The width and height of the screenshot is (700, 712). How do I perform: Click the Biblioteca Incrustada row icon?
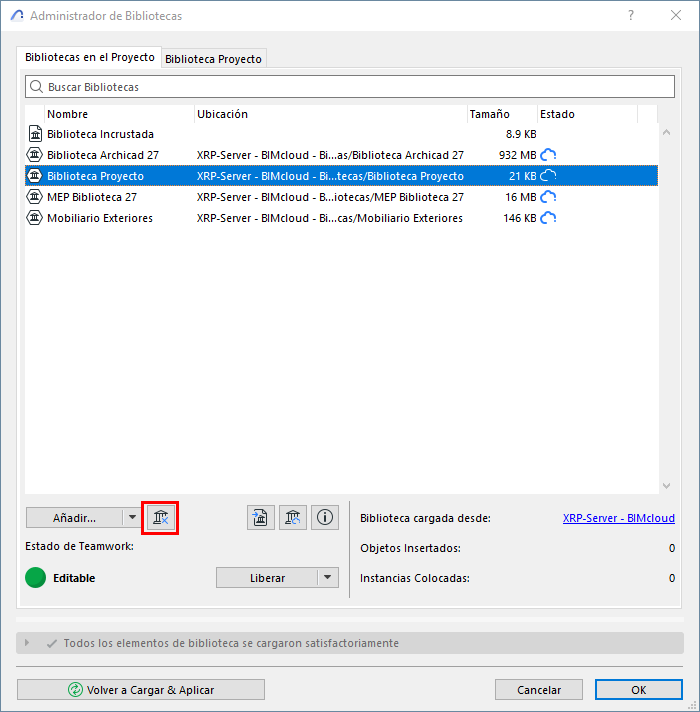tap(35, 134)
